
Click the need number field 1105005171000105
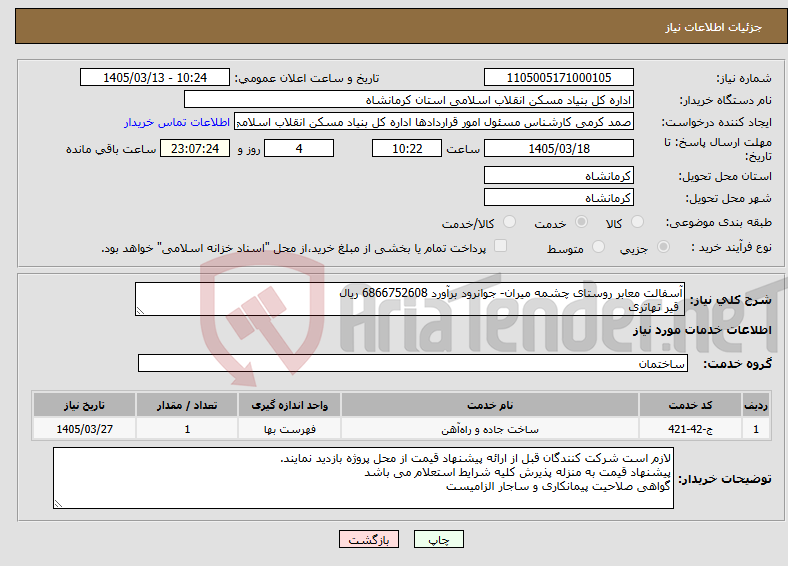(559, 77)
